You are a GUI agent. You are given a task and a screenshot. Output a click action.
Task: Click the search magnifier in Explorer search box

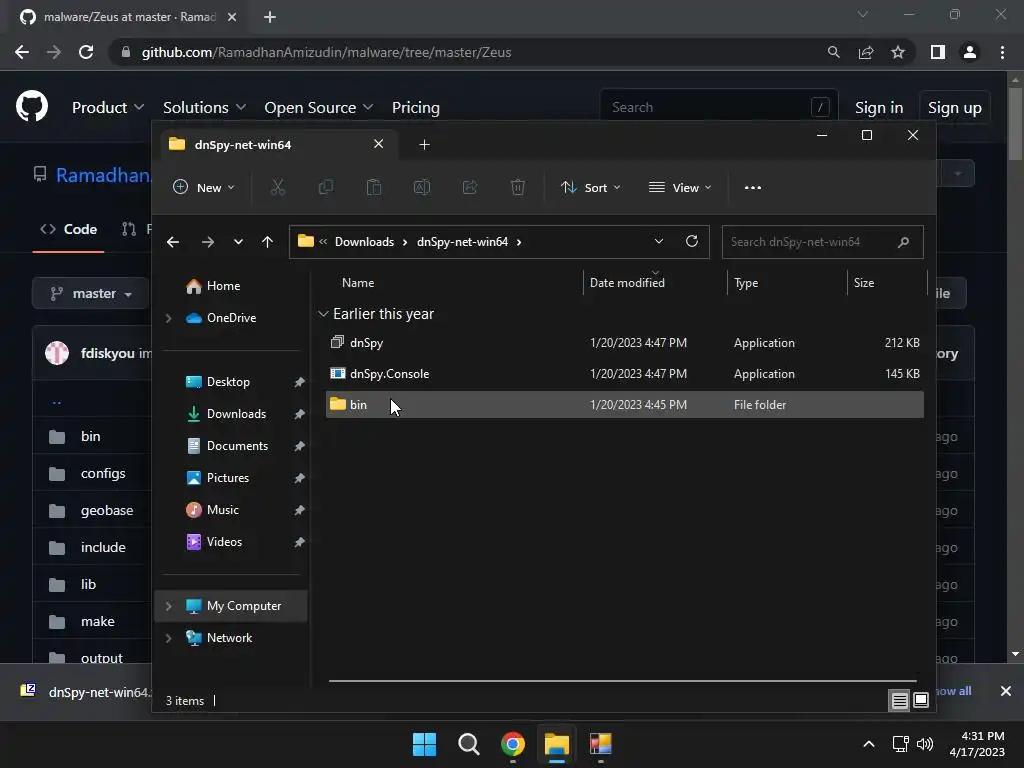click(903, 242)
